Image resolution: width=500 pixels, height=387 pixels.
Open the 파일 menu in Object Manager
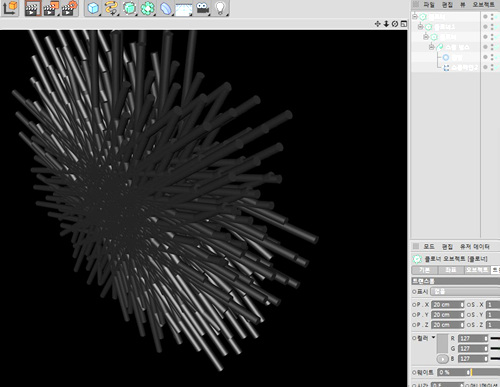429,4
